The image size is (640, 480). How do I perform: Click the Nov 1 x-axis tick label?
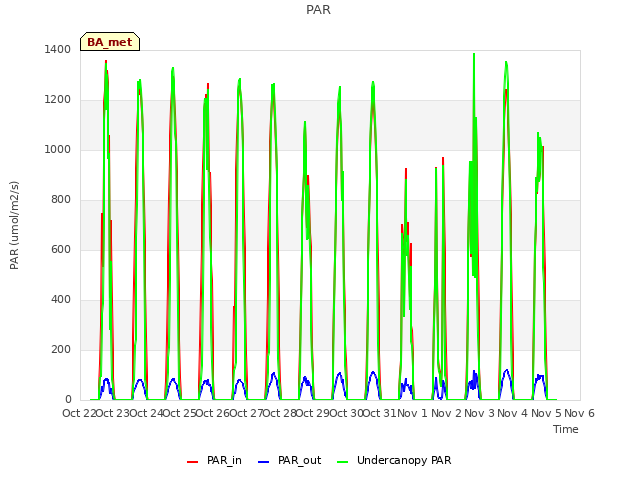point(412,413)
